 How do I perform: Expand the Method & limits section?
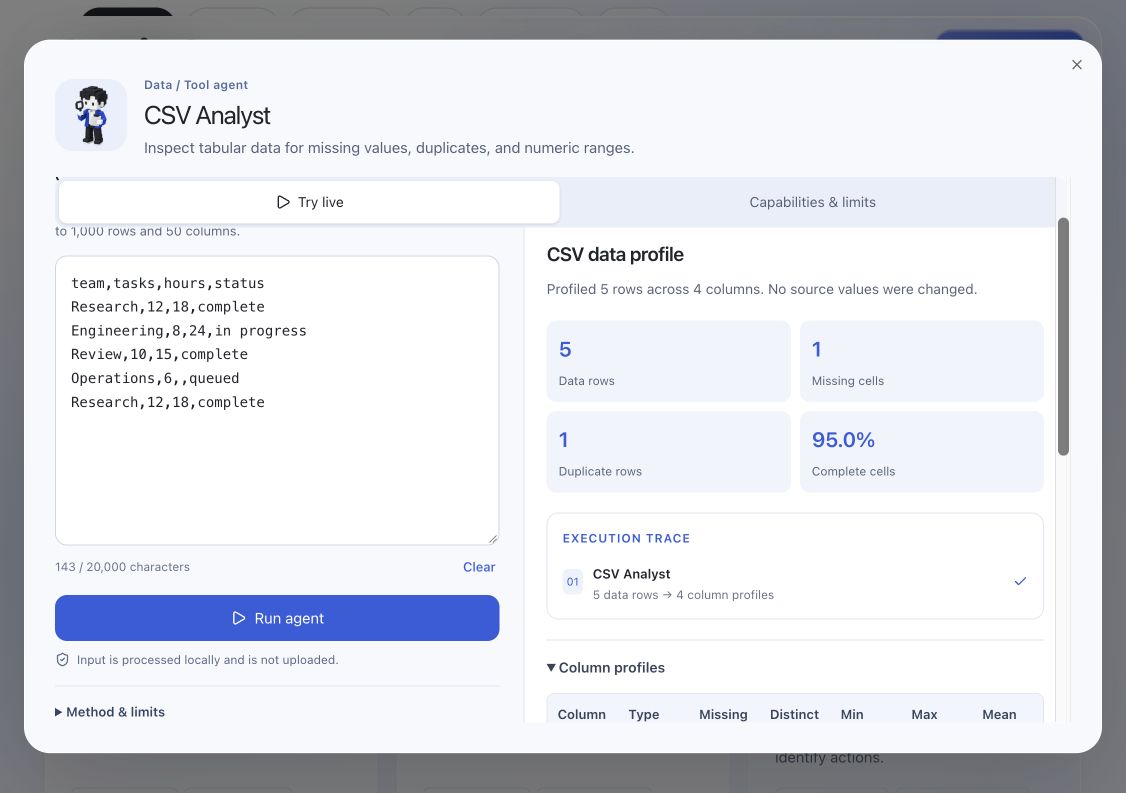[x=110, y=712]
